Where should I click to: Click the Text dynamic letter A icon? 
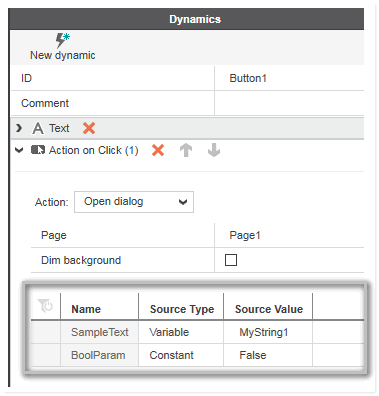38,128
